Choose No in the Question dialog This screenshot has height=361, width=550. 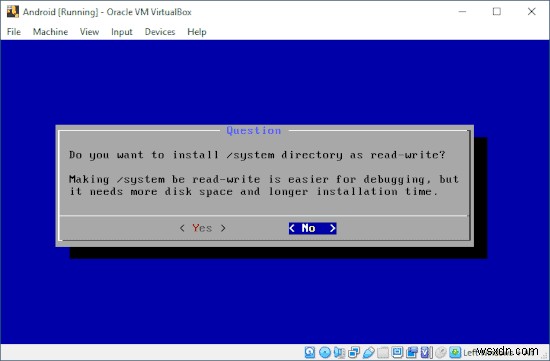(312, 228)
